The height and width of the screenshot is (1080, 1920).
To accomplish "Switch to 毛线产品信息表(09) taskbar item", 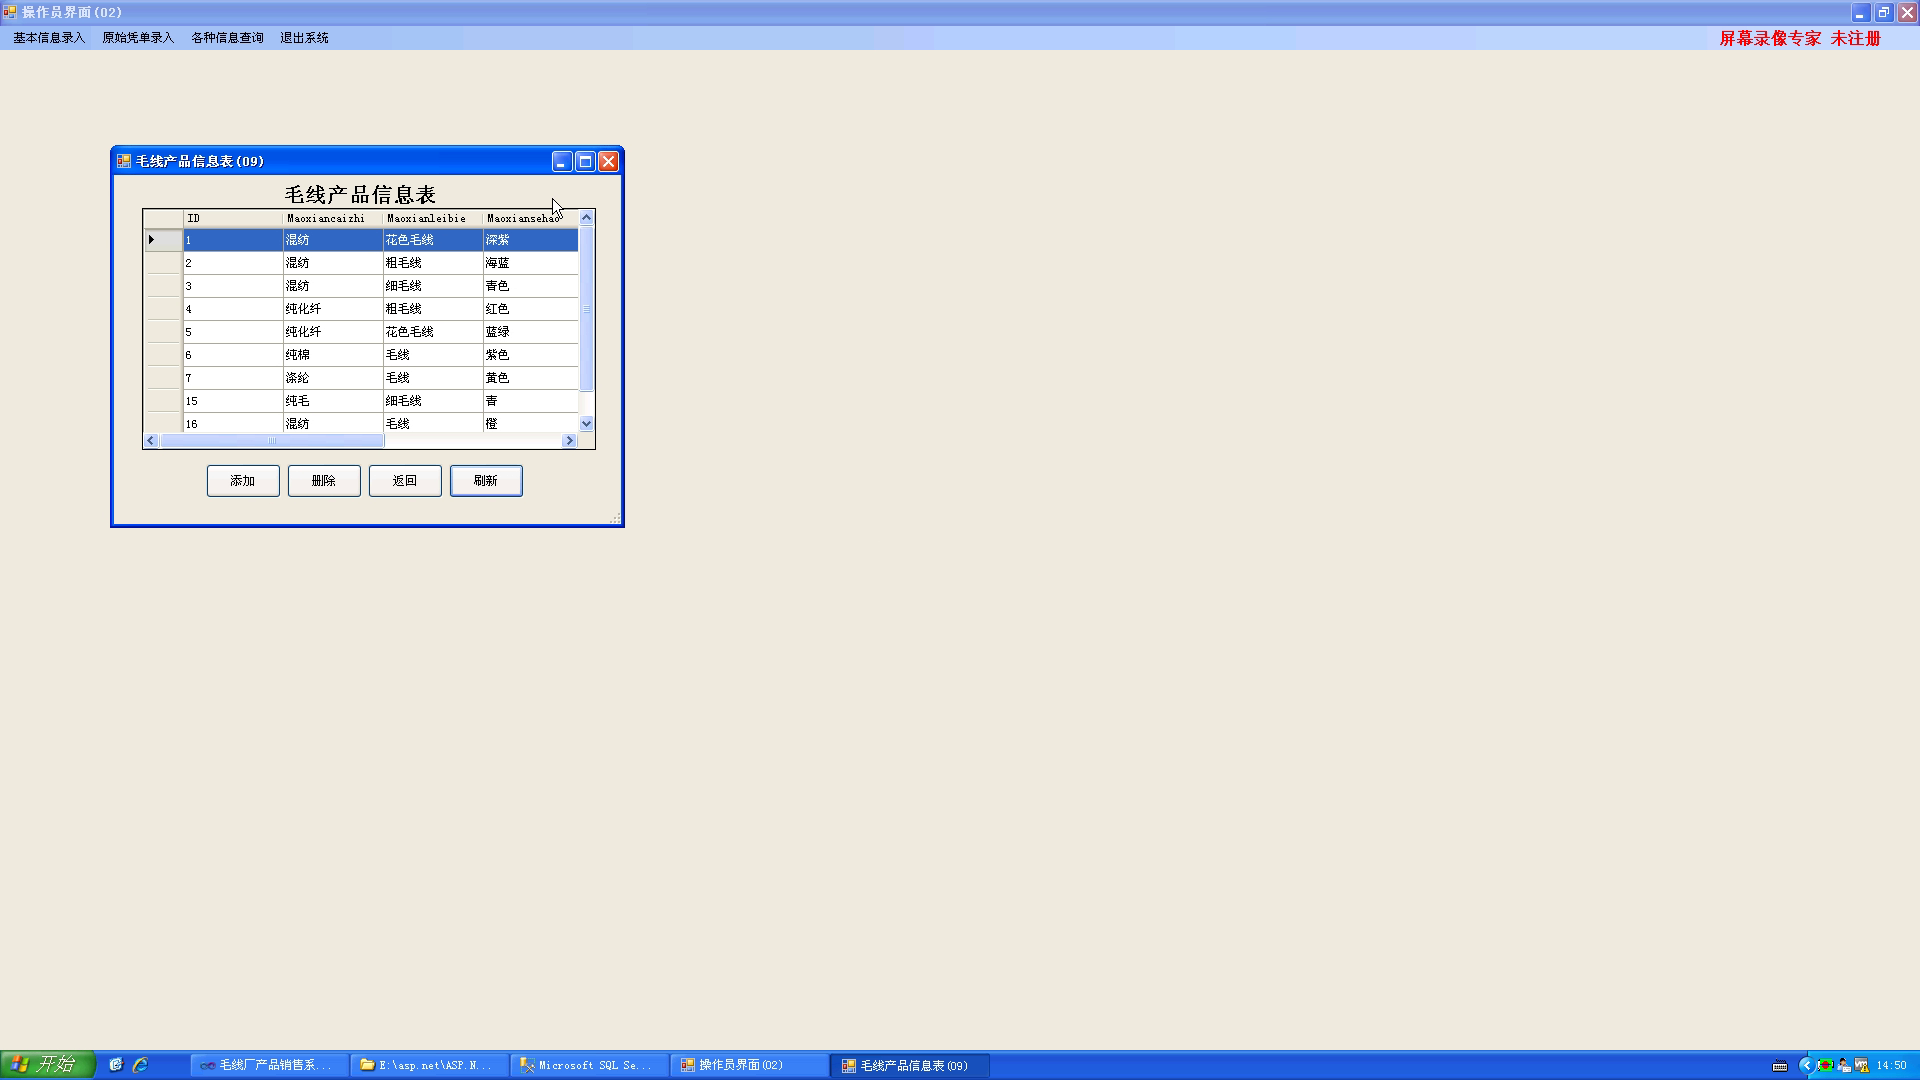I will pos(910,1066).
